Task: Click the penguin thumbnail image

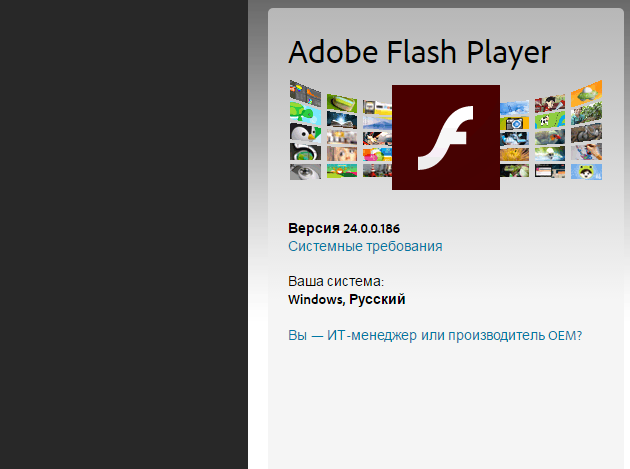Action: click(305, 133)
